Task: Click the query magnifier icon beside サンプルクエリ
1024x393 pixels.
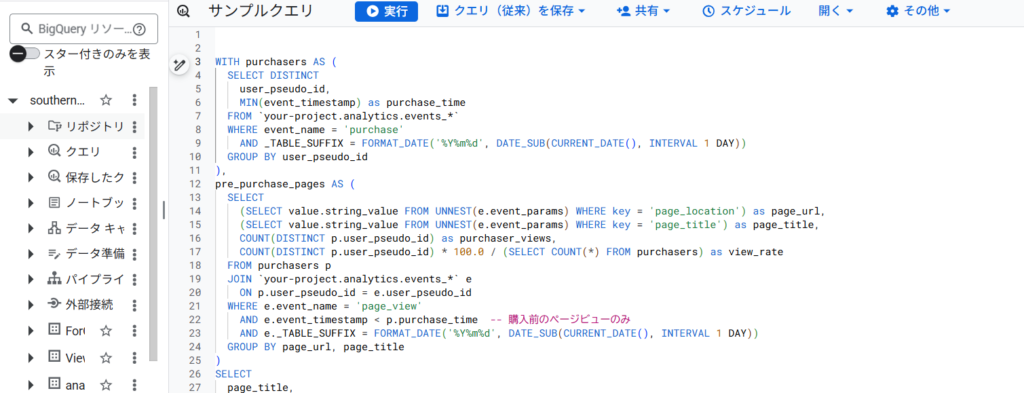Action: coord(183,11)
